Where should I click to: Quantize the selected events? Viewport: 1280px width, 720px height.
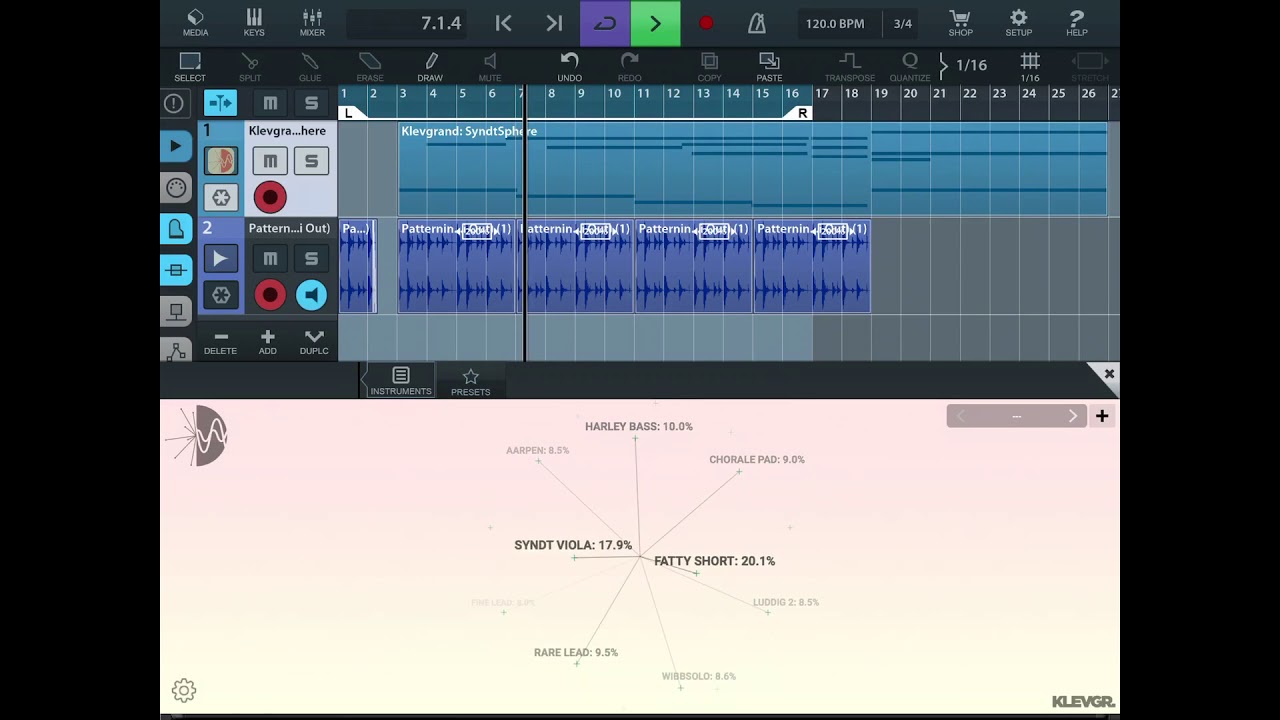(910, 67)
